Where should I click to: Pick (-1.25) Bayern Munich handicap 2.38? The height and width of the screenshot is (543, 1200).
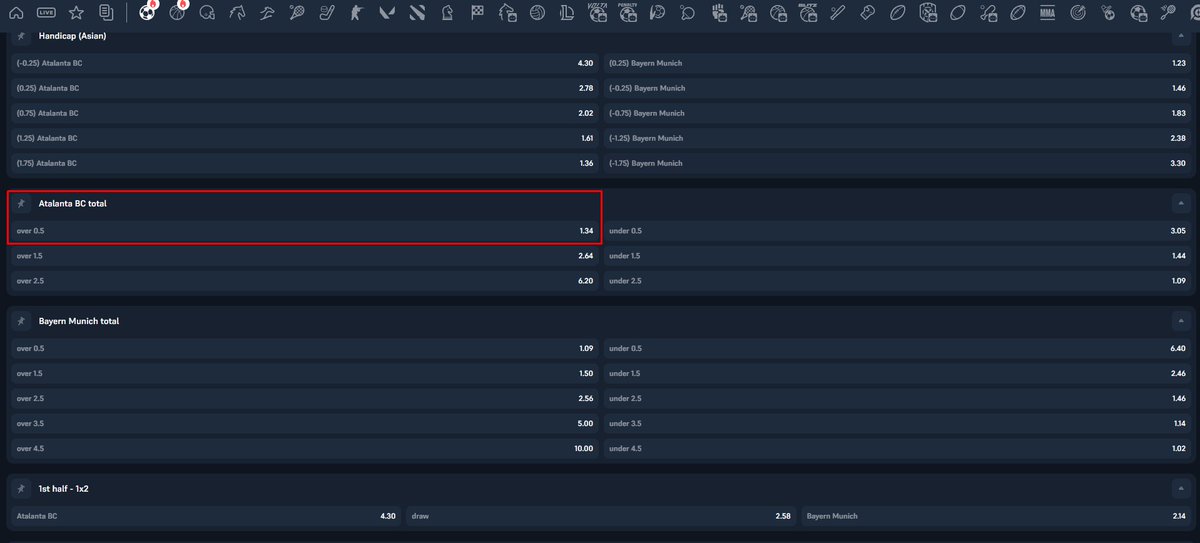[x=896, y=138]
